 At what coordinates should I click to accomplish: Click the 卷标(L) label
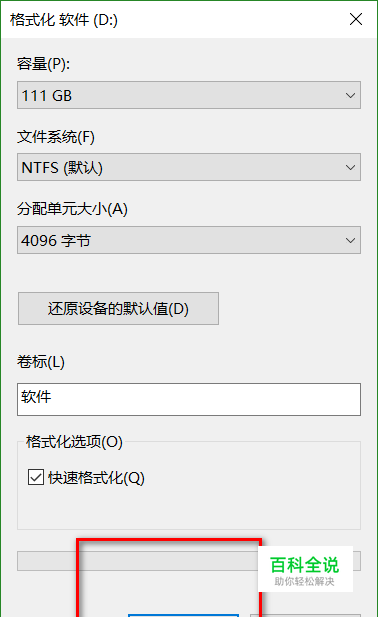41,362
